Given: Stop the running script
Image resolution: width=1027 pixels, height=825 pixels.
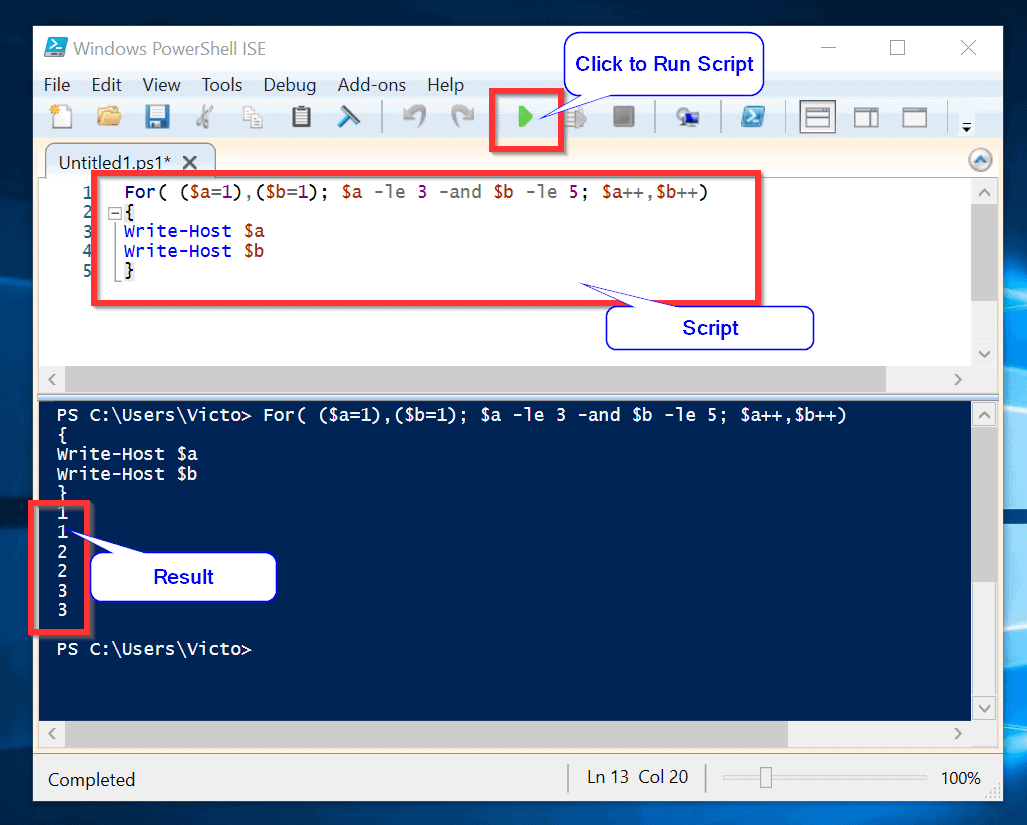Looking at the screenshot, I should tap(624, 116).
